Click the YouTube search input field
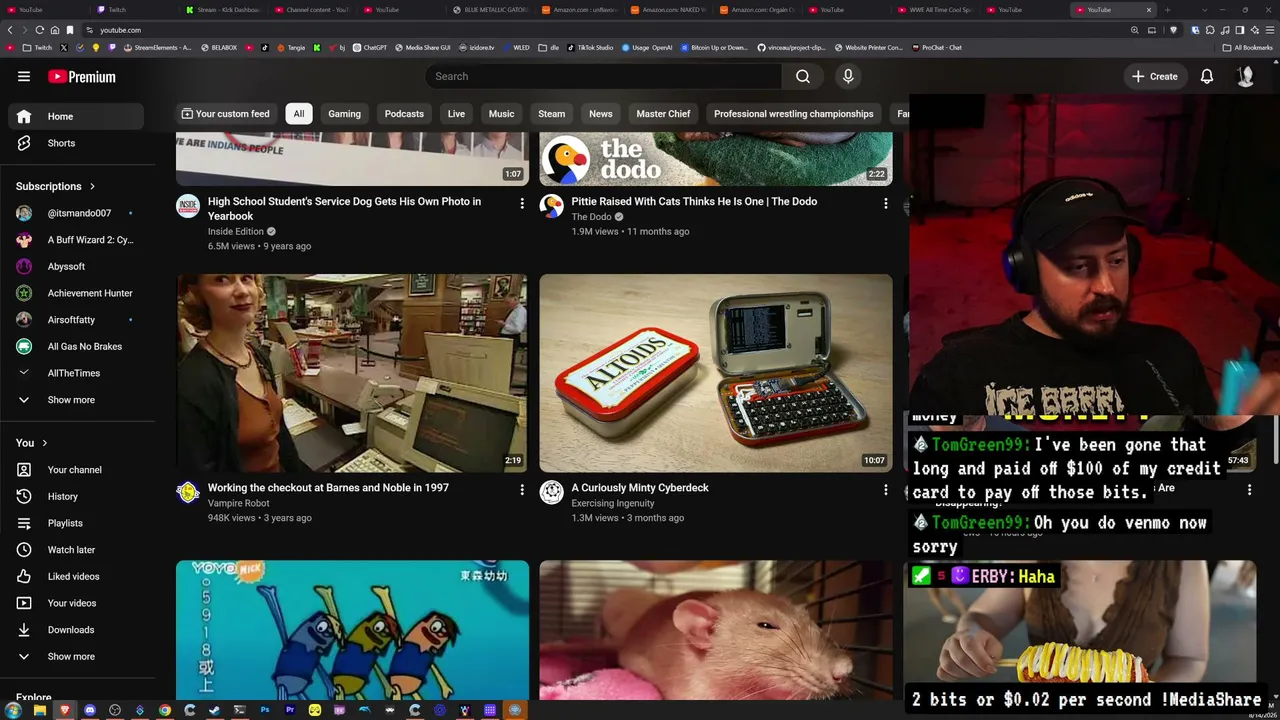This screenshot has width=1280, height=720. [x=603, y=76]
